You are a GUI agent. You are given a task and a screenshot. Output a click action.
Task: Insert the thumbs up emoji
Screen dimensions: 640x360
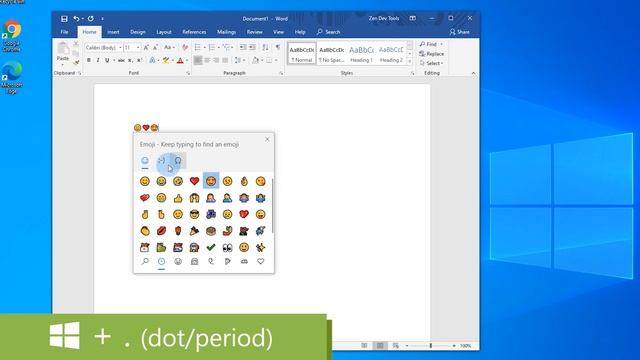(x=178, y=198)
